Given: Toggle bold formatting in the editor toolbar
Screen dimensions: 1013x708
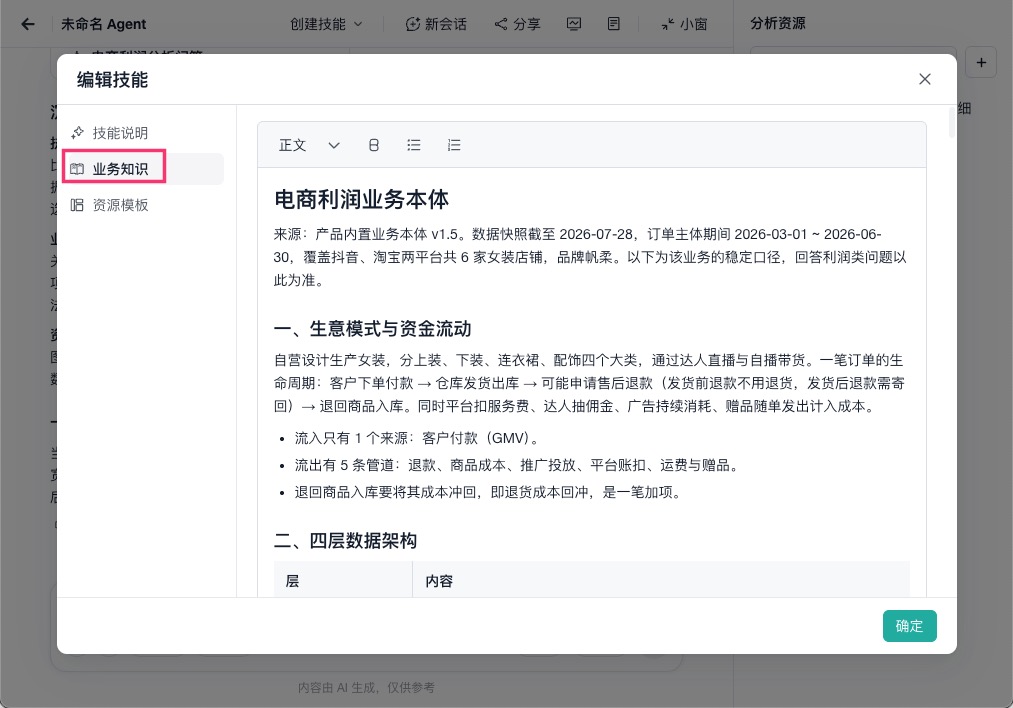Looking at the screenshot, I should 374,145.
